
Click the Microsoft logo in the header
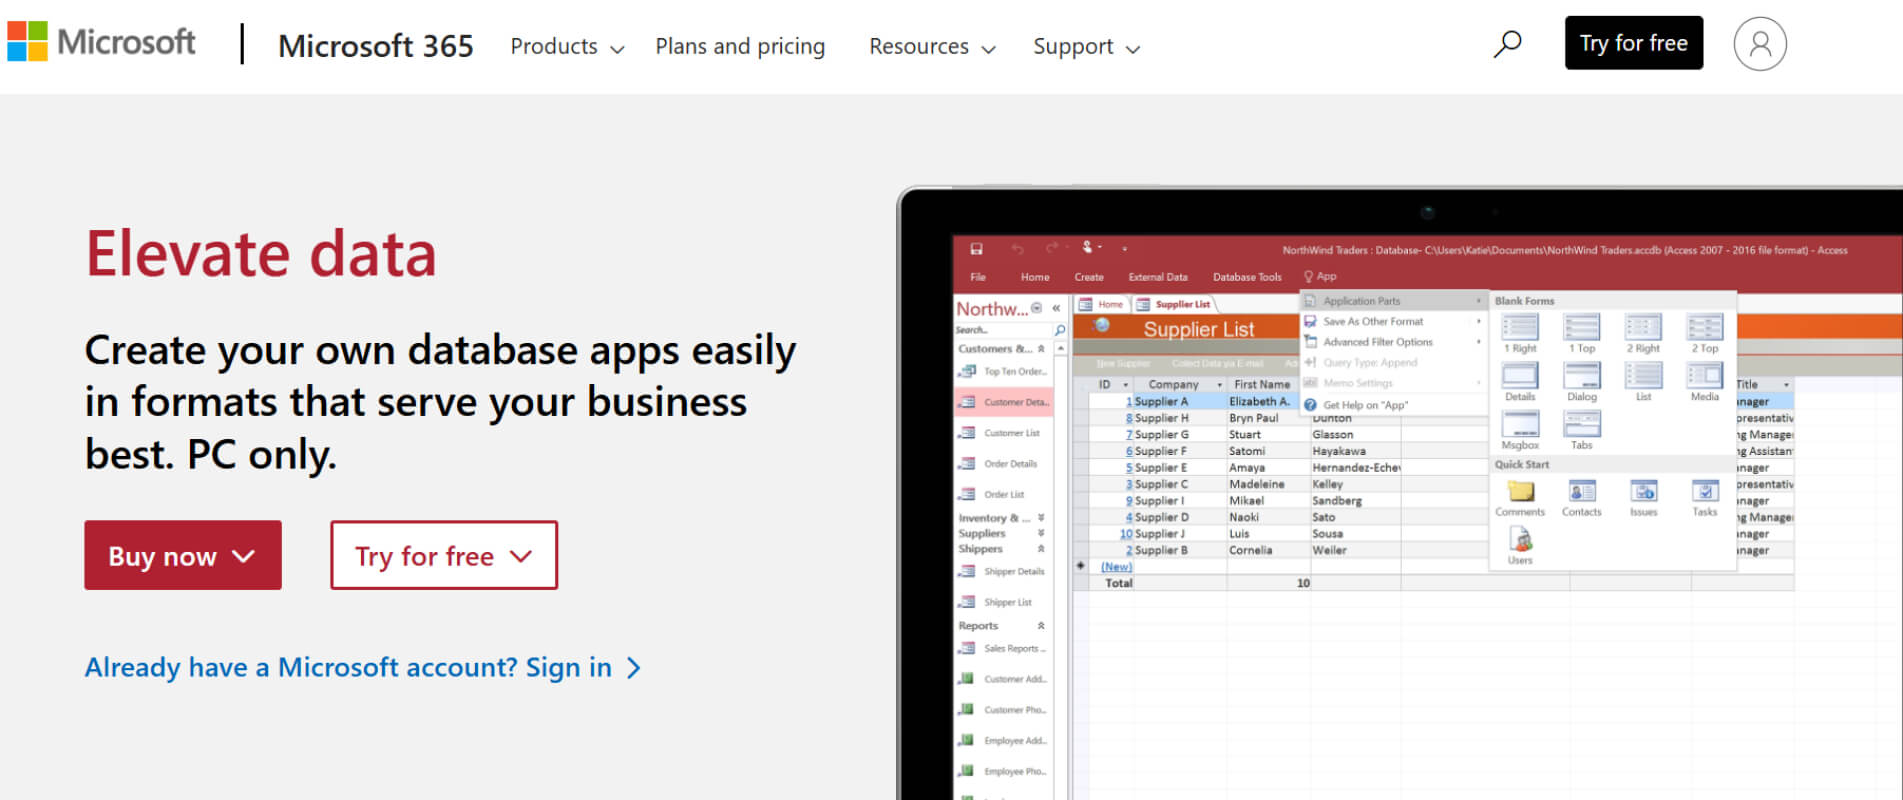[101, 43]
